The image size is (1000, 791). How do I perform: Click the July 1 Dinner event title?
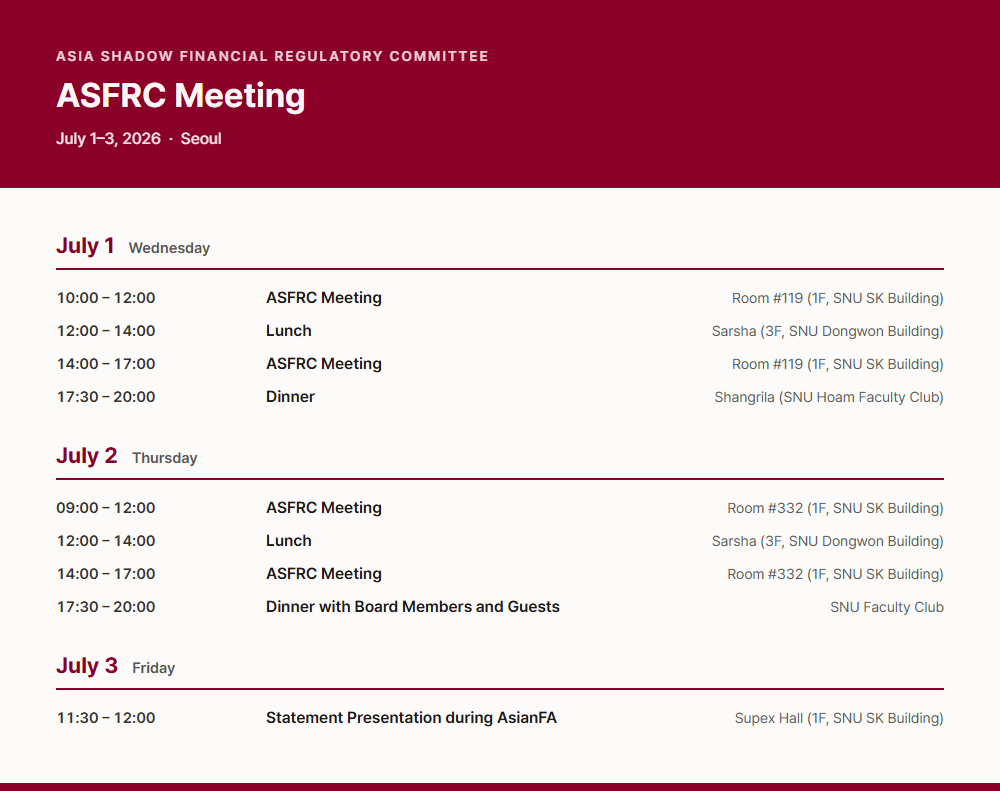290,397
